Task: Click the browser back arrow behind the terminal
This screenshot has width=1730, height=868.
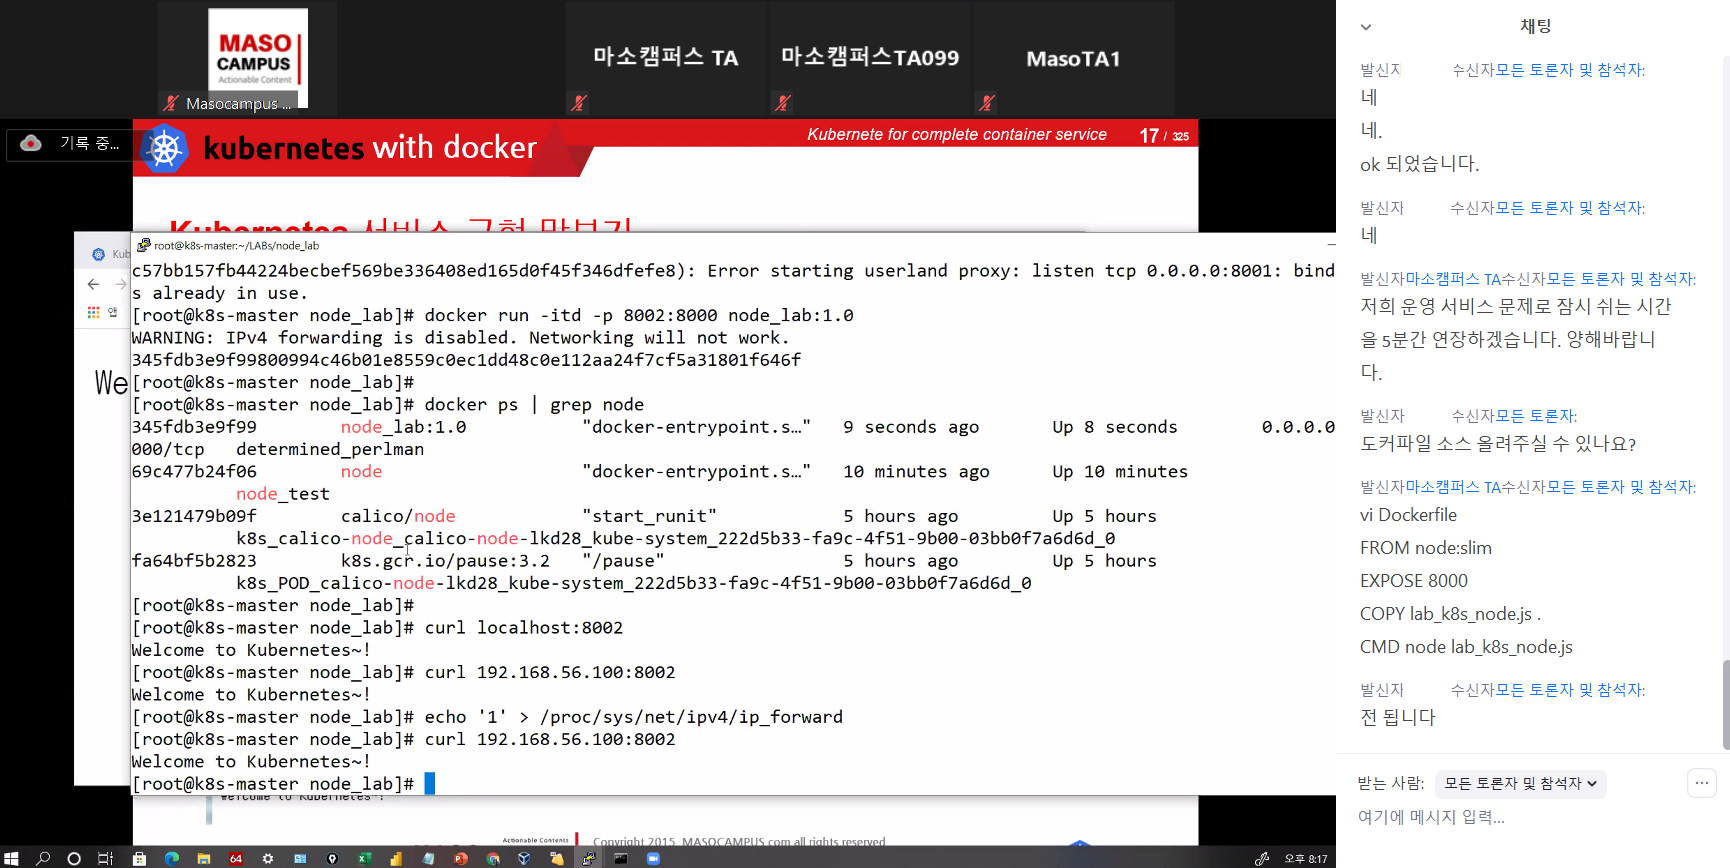Action: click(94, 284)
